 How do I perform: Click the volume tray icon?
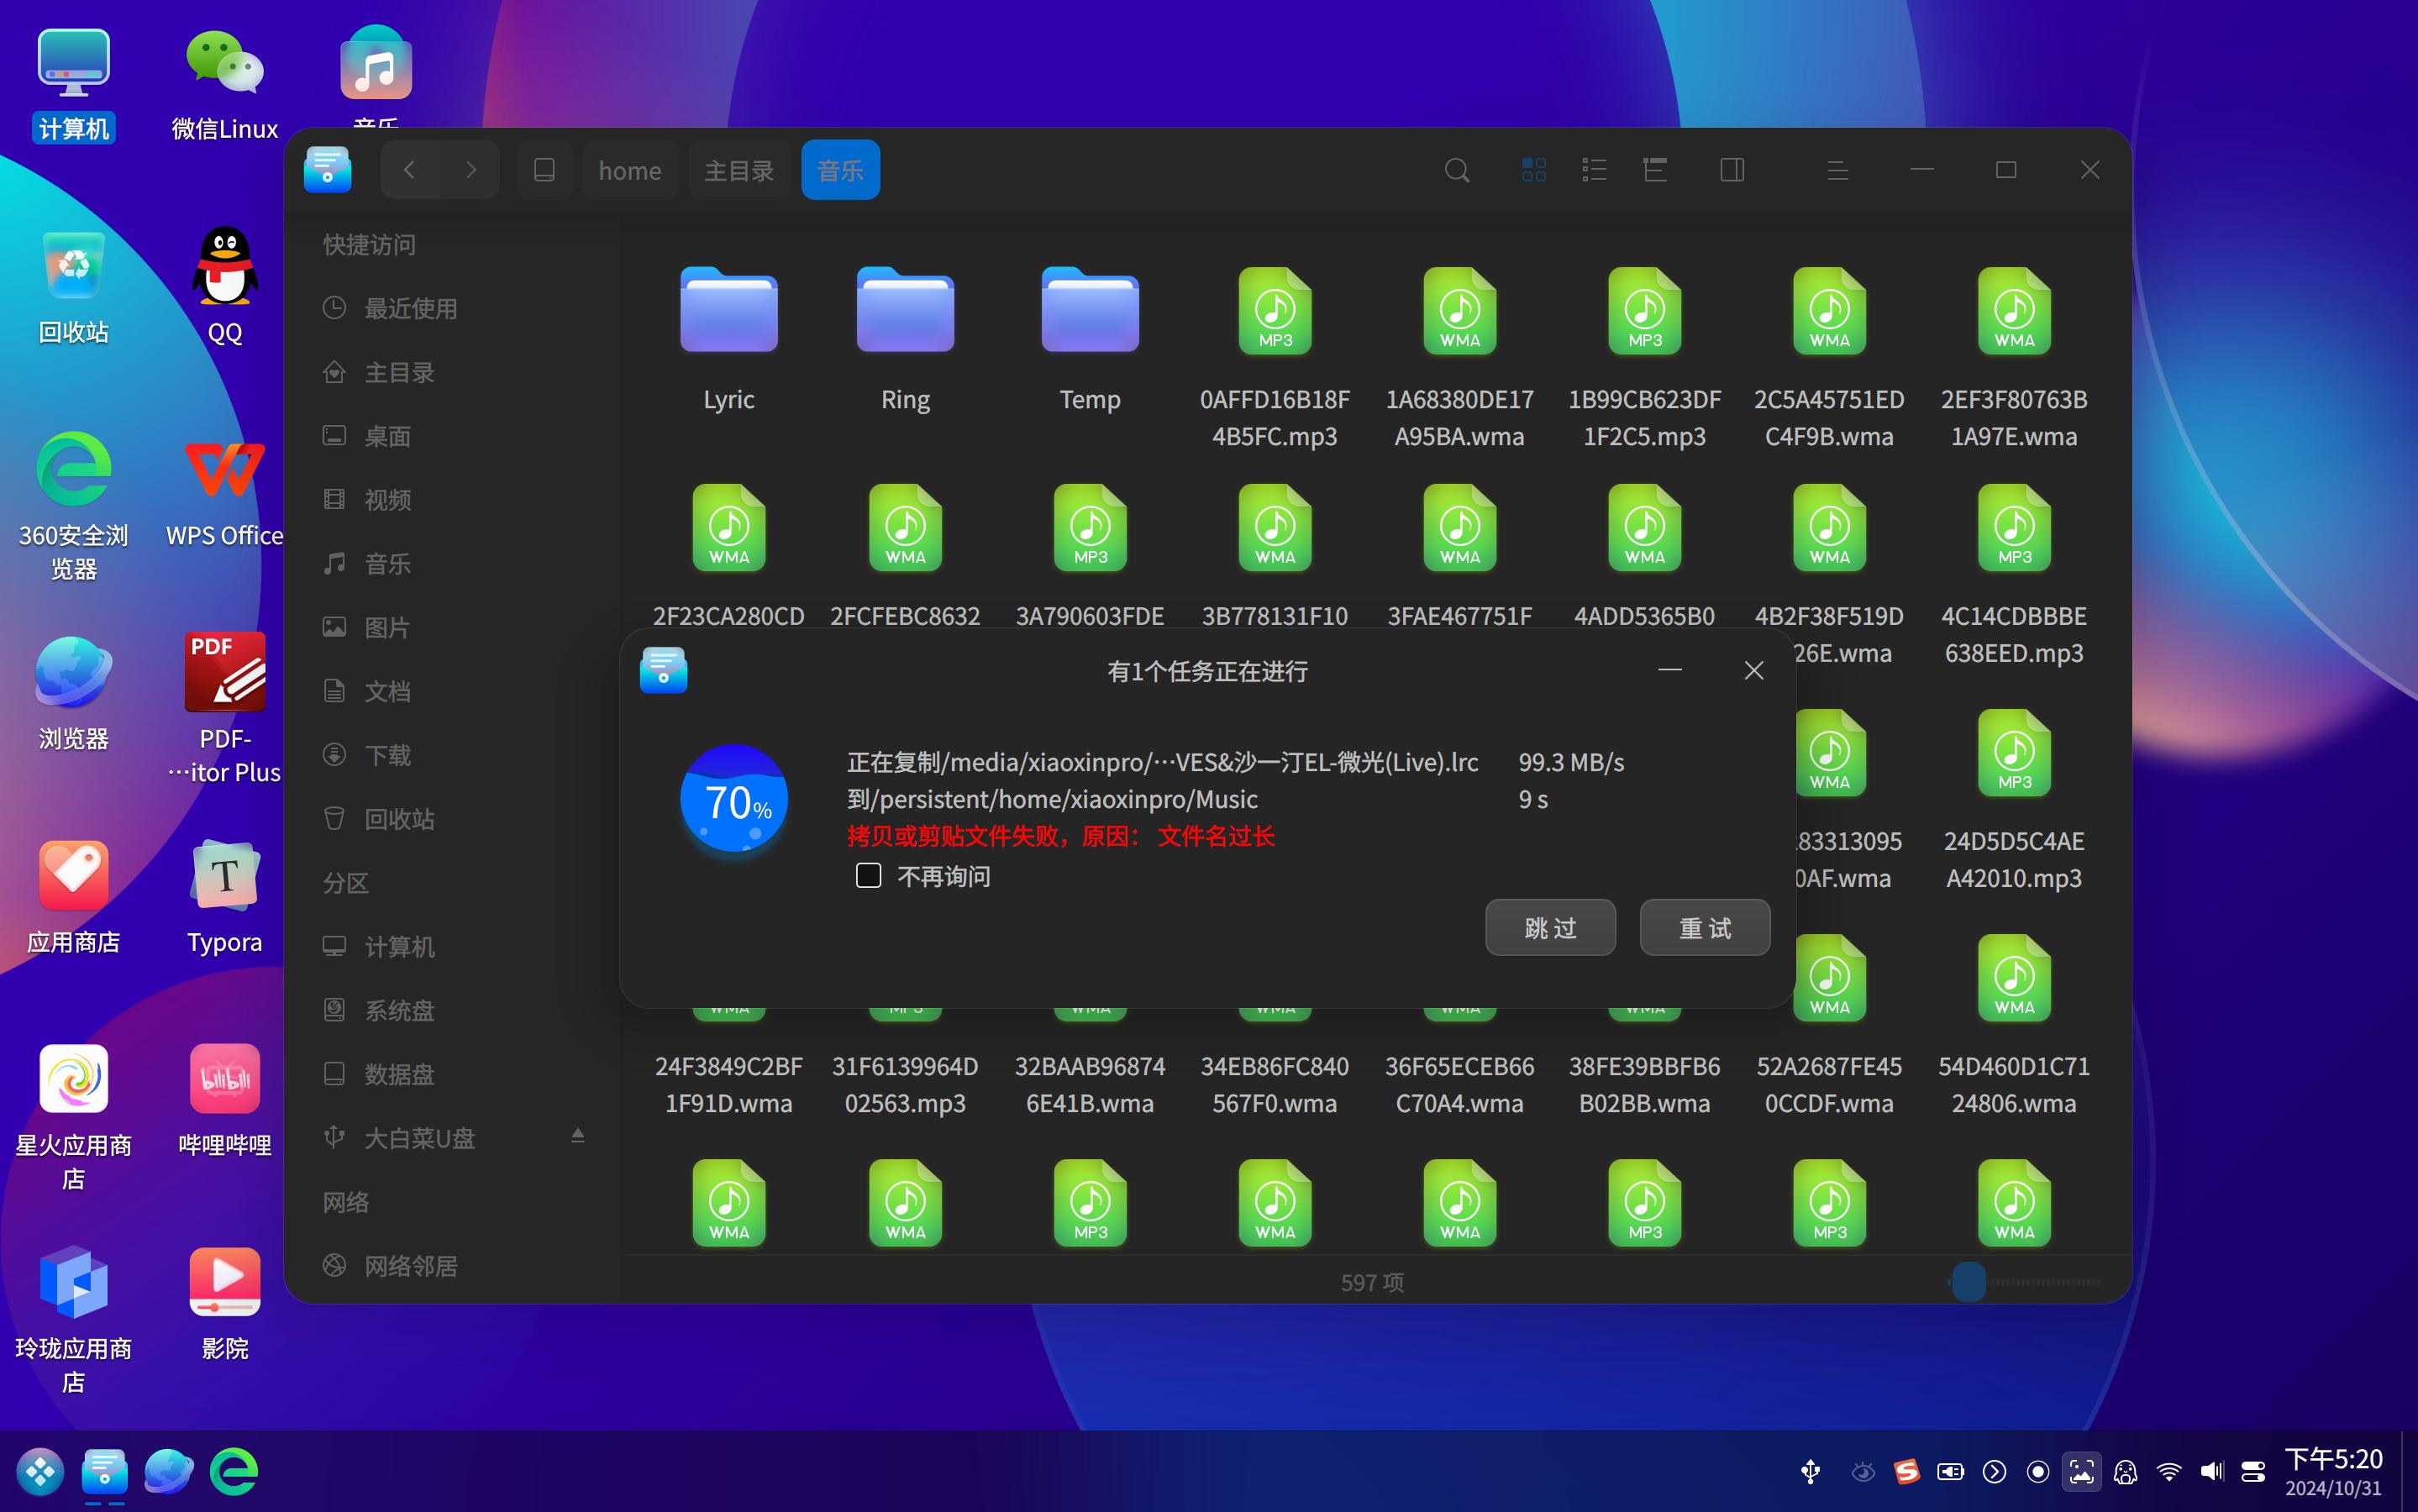(x=2212, y=1471)
